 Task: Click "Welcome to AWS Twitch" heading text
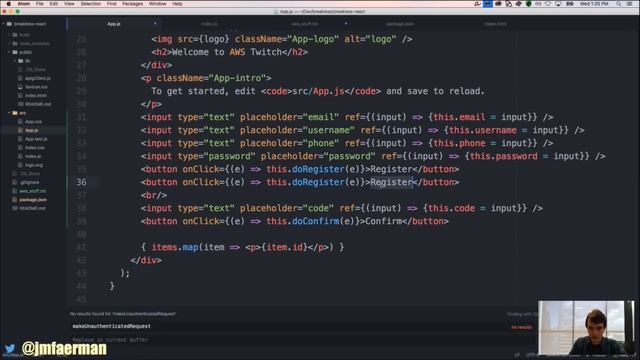pyautogui.click(x=227, y=52)
